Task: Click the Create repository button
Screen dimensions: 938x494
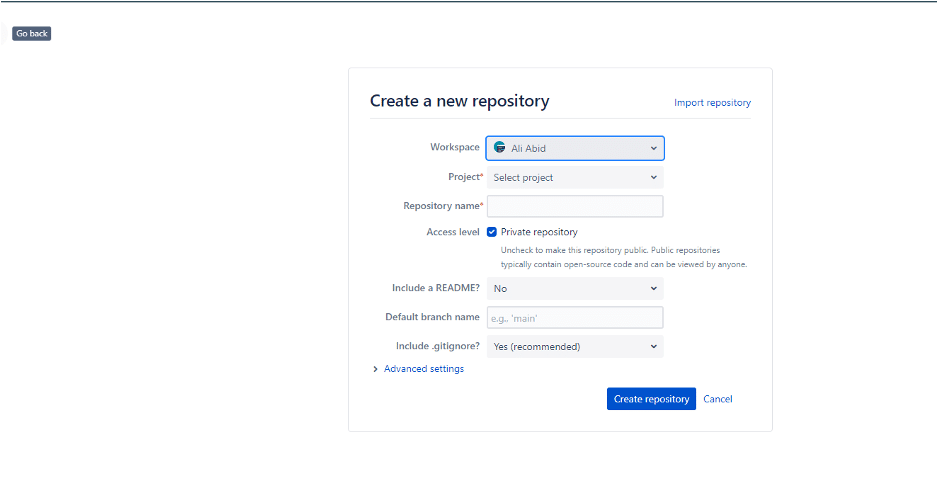Action: pos(651,399)
